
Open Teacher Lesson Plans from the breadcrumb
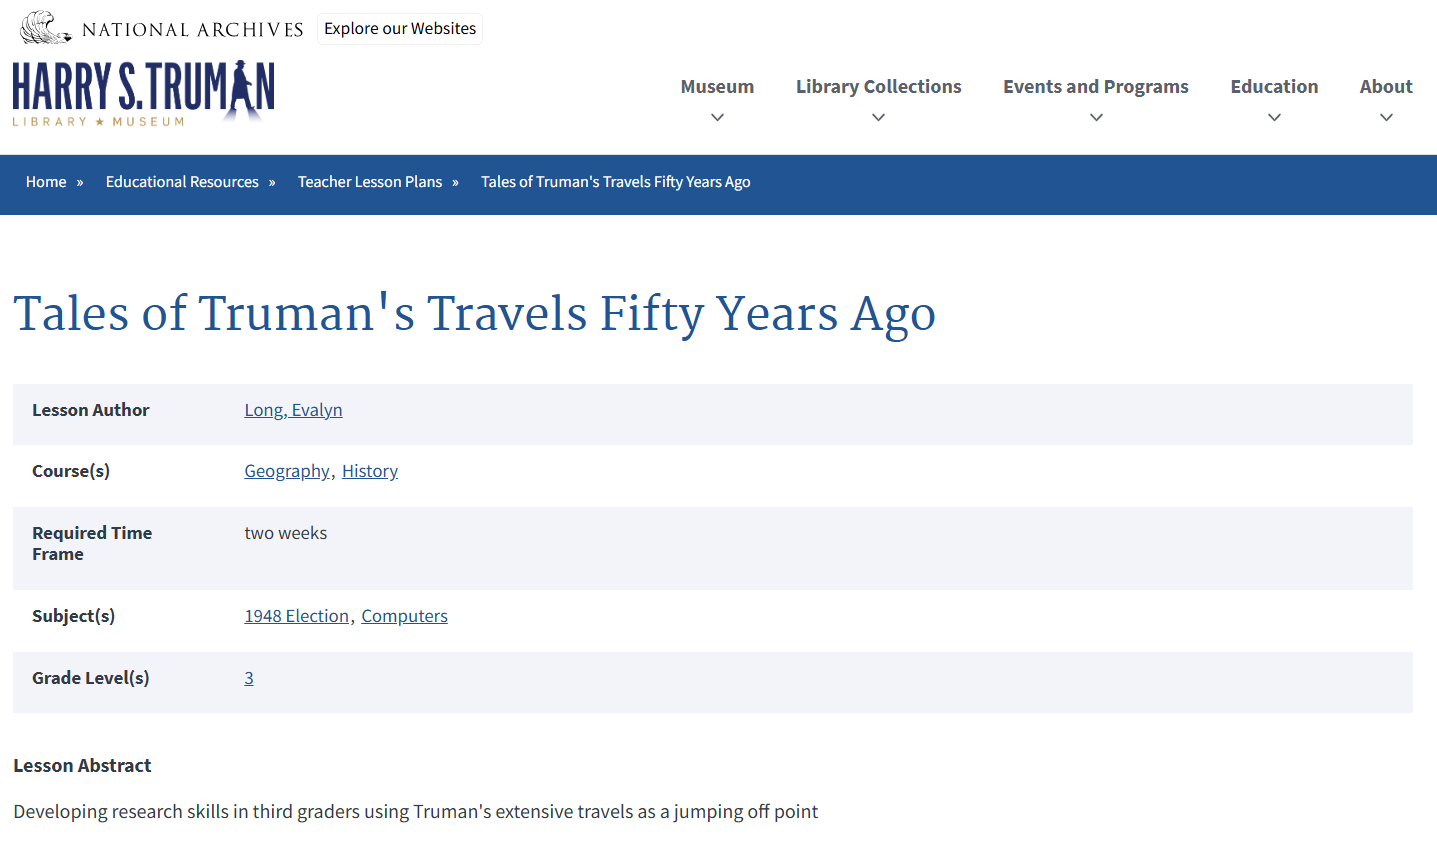tap(370, 181)
